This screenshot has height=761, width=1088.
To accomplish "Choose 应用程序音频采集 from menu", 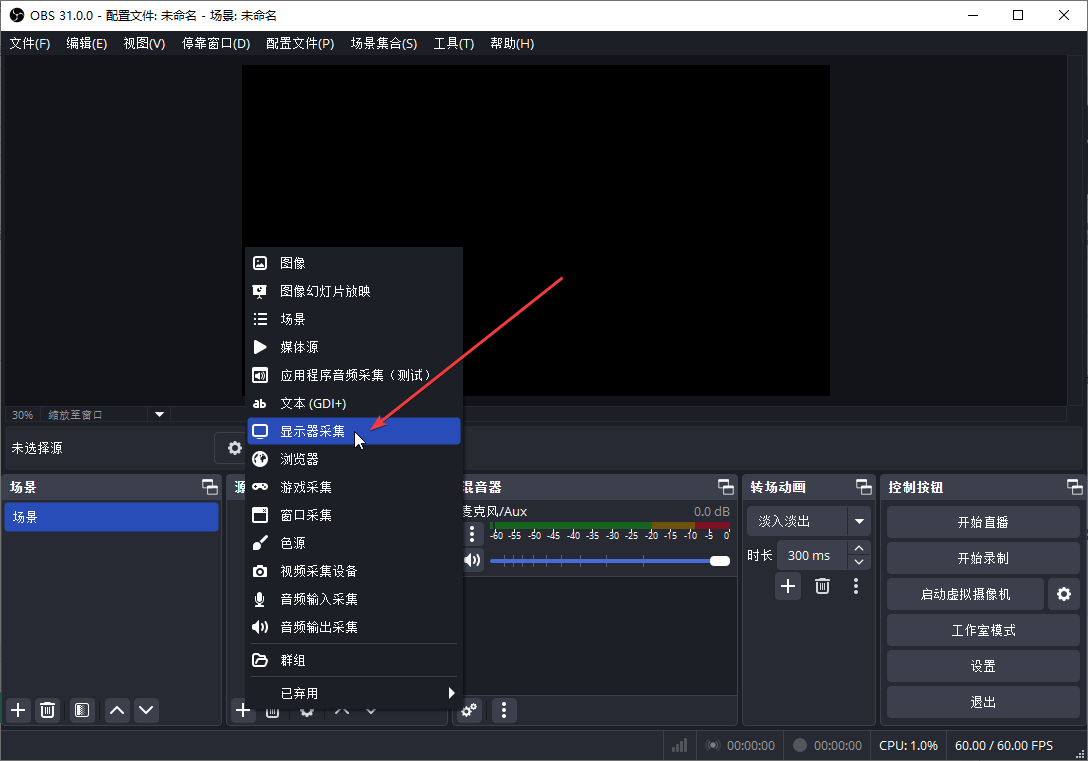I will pyautogui.click(x=354, y=375).
